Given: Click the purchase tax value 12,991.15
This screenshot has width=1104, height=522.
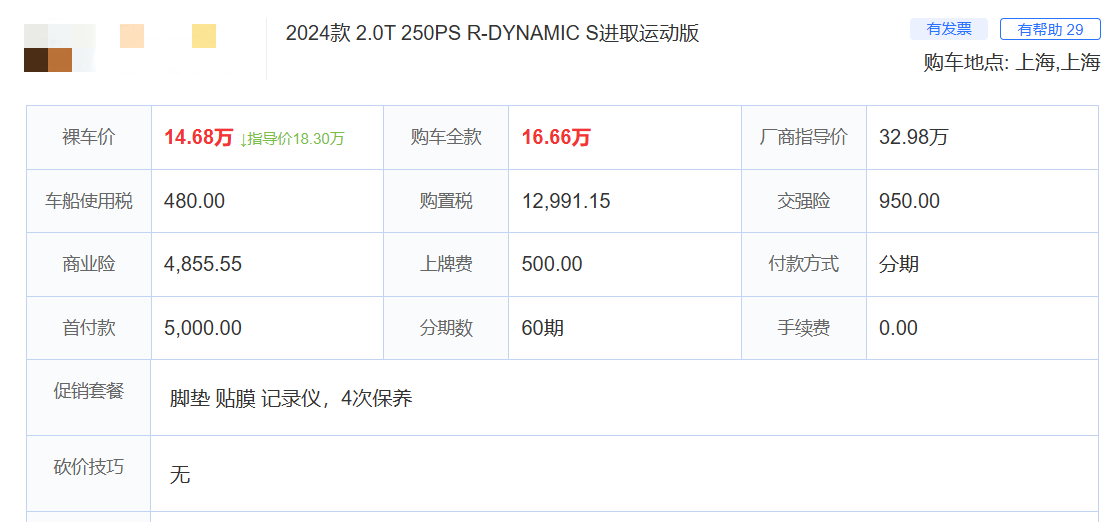Looking at the screenshot, I should pos(566,201).
